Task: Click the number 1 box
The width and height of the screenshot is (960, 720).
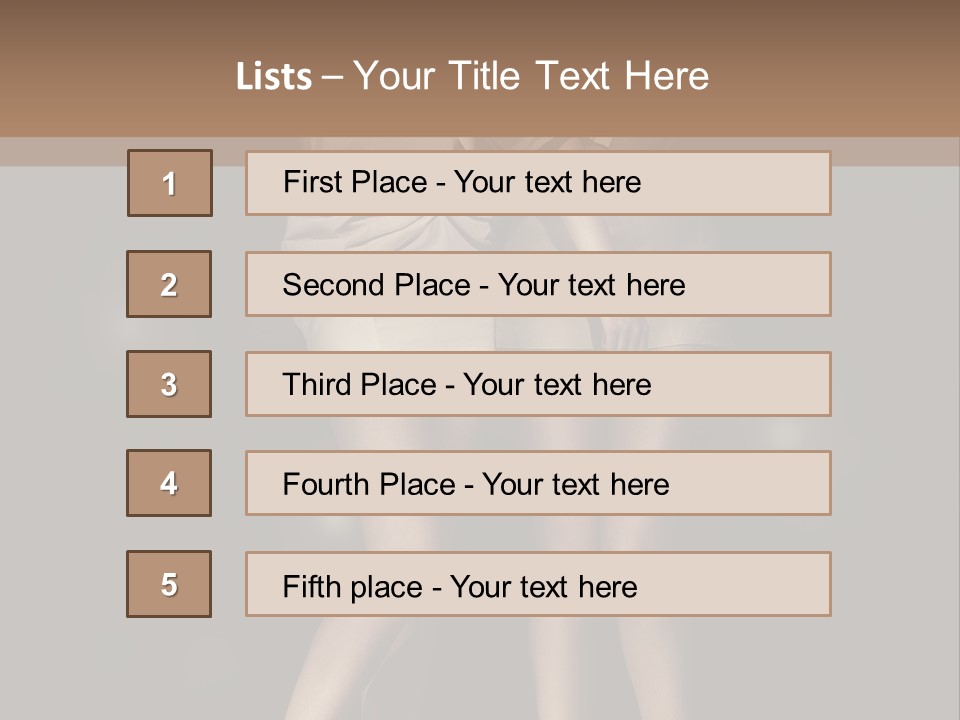Action: [x=170, y=183]
